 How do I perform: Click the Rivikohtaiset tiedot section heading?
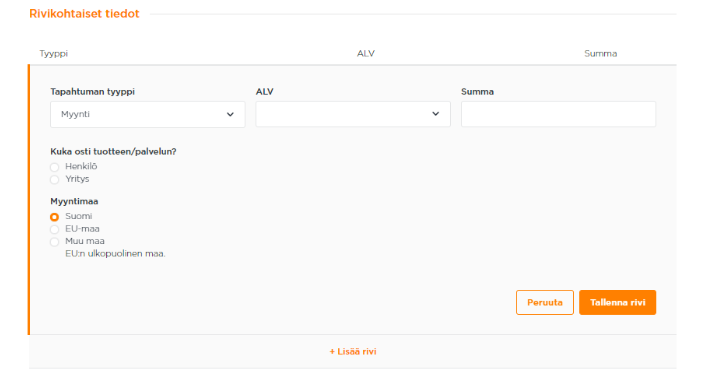84,14
